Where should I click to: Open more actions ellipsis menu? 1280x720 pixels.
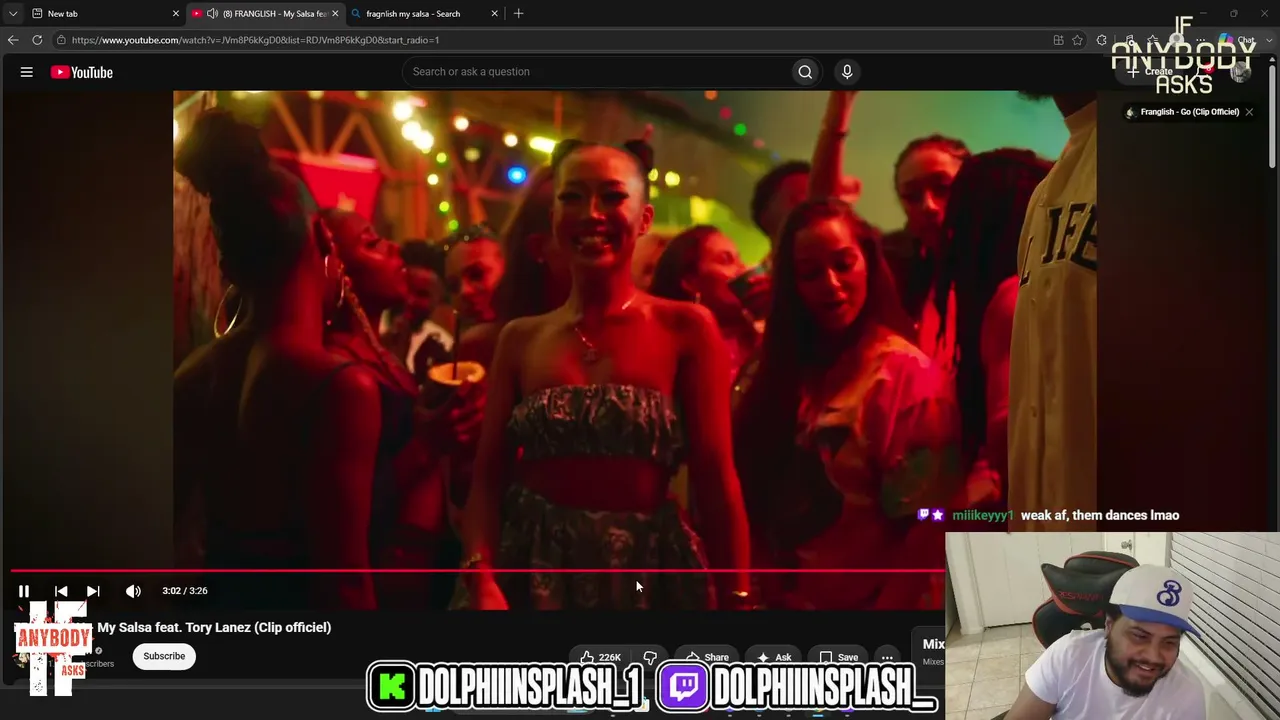point(887,657)
